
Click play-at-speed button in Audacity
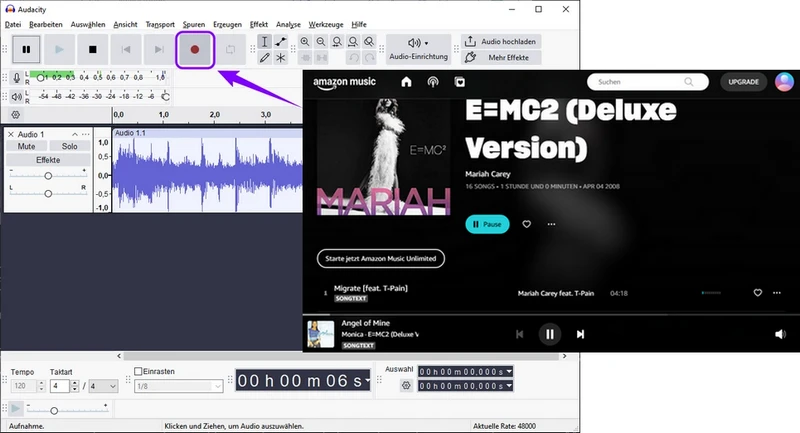point(16,409)
